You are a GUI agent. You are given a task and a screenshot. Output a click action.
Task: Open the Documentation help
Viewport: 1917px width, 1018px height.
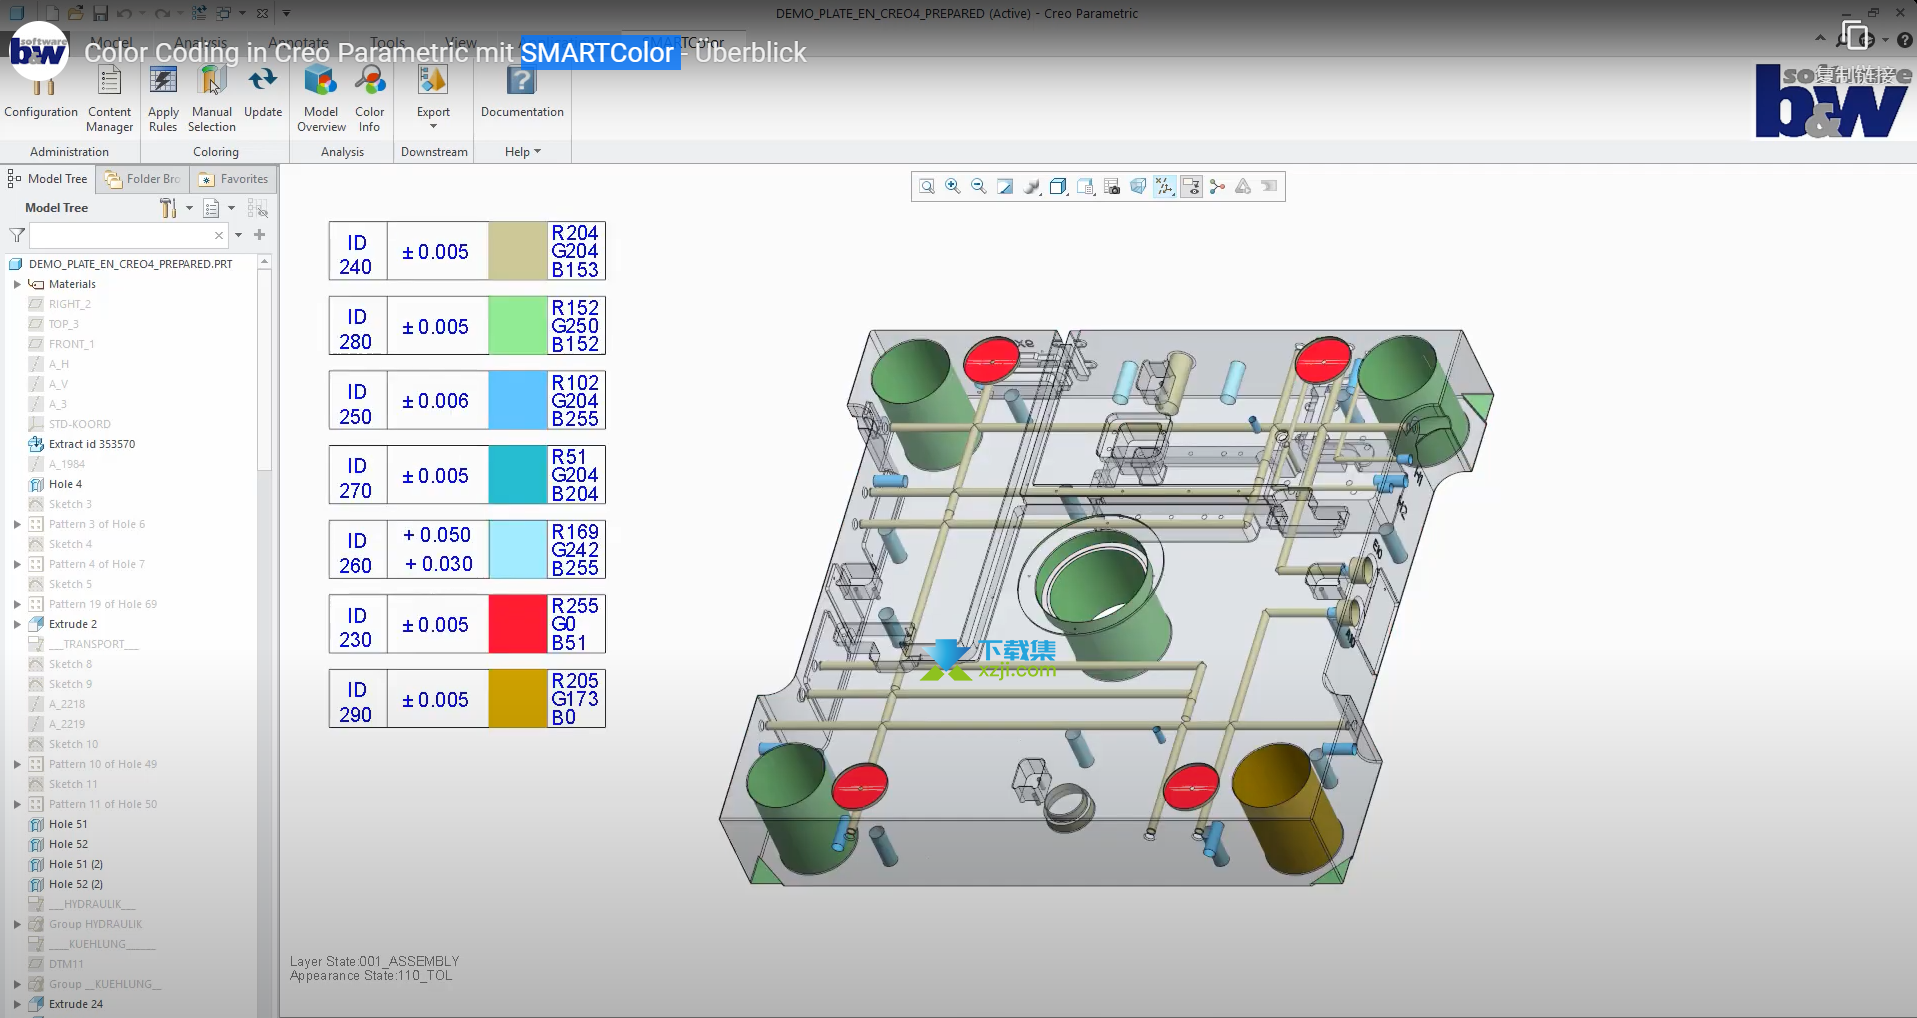(x=522, y=92)
